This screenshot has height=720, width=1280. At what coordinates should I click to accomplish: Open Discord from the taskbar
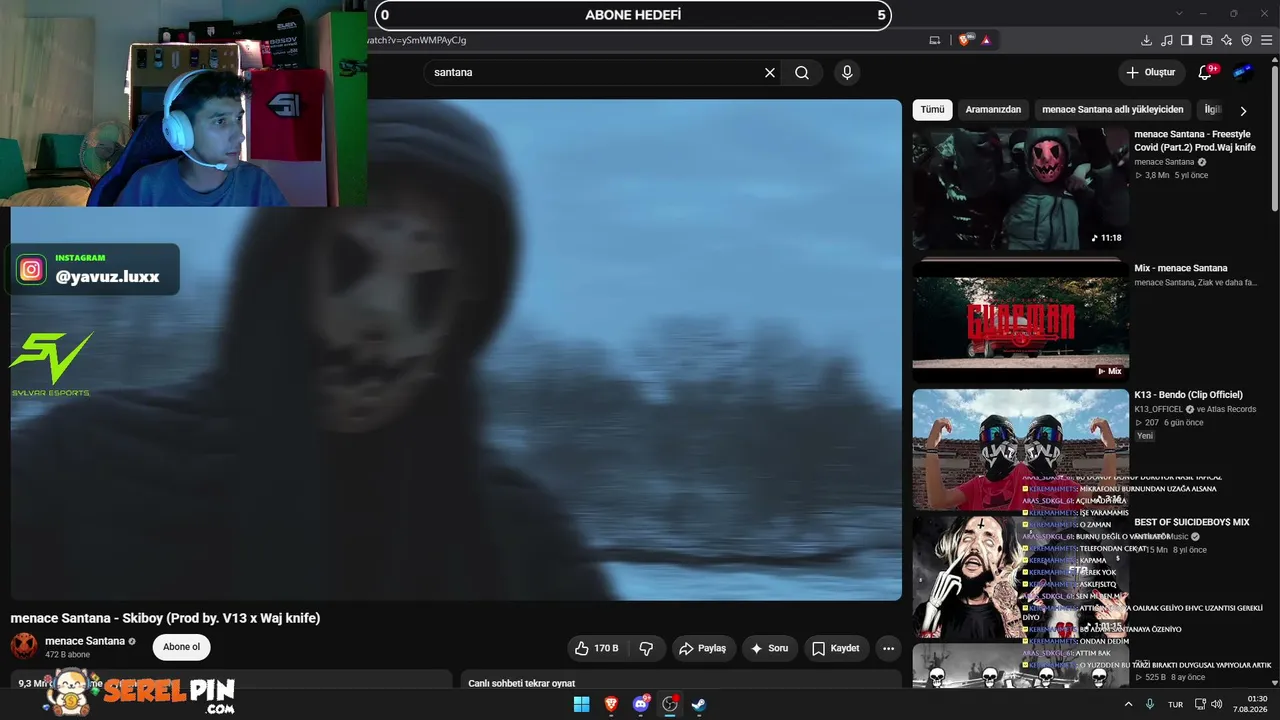pos(641,704)
